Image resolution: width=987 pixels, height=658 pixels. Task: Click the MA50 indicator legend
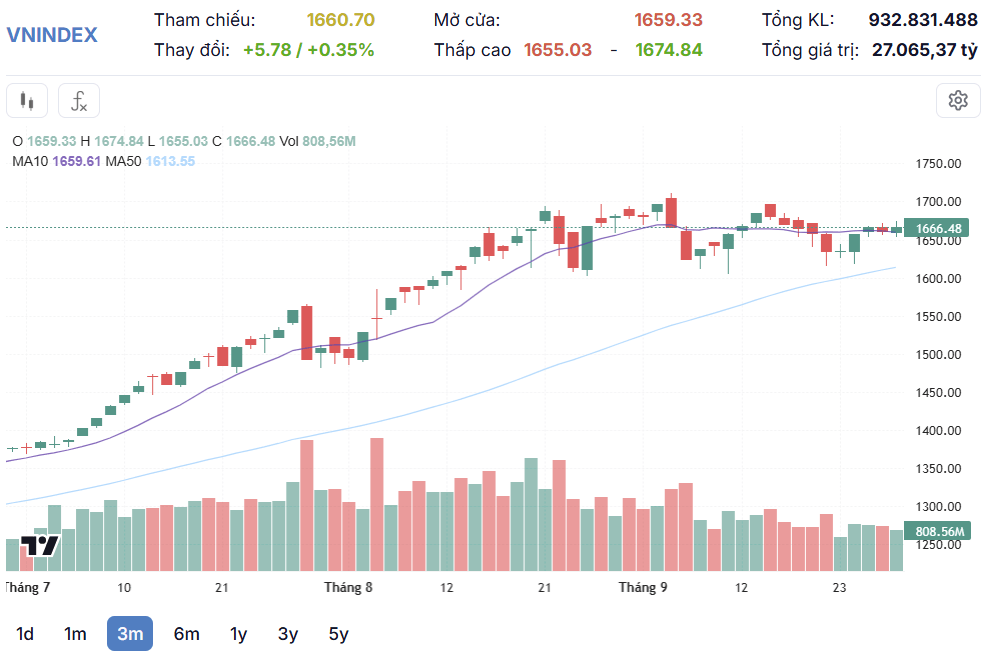(150, 161)
